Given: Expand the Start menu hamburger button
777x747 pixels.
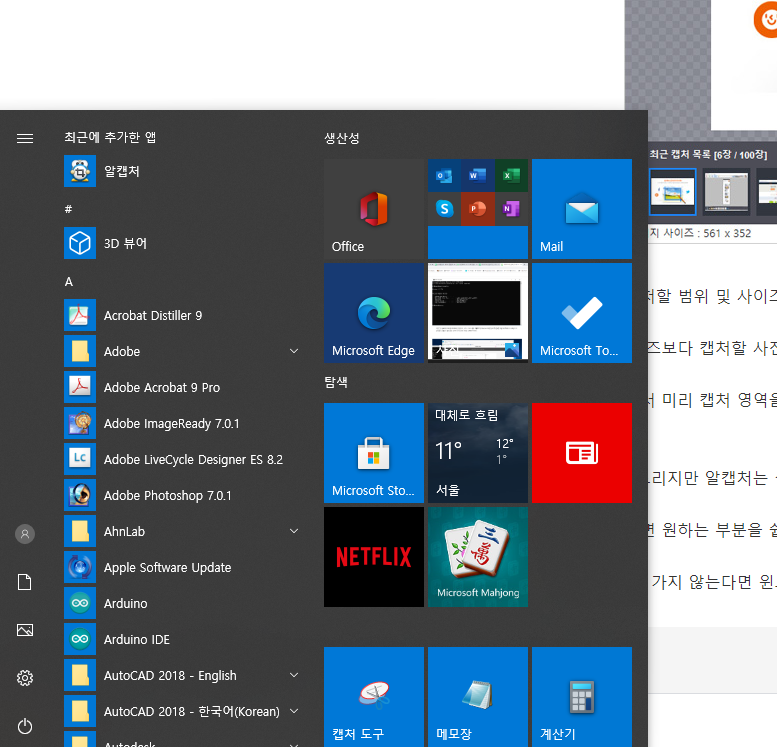Looking at the screenshot, I should point(25,138).
